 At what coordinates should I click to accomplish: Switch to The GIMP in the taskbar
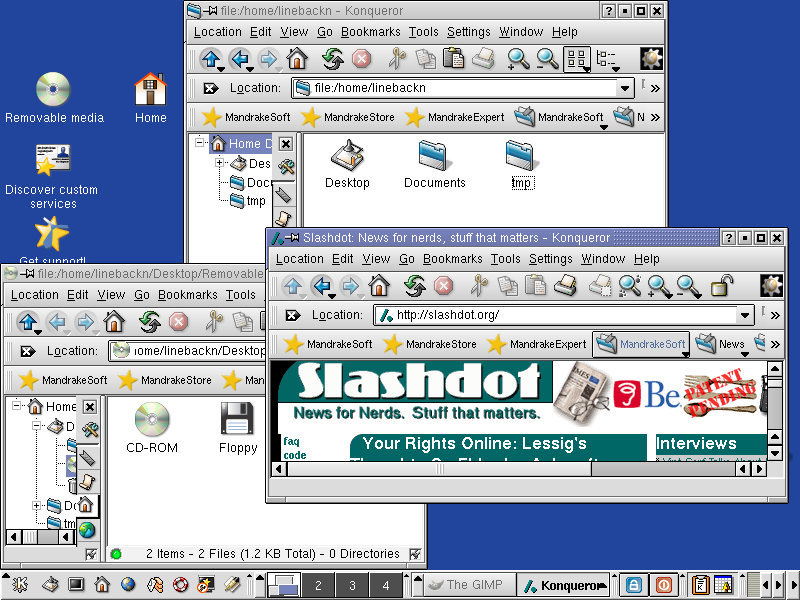coord(469,585)
